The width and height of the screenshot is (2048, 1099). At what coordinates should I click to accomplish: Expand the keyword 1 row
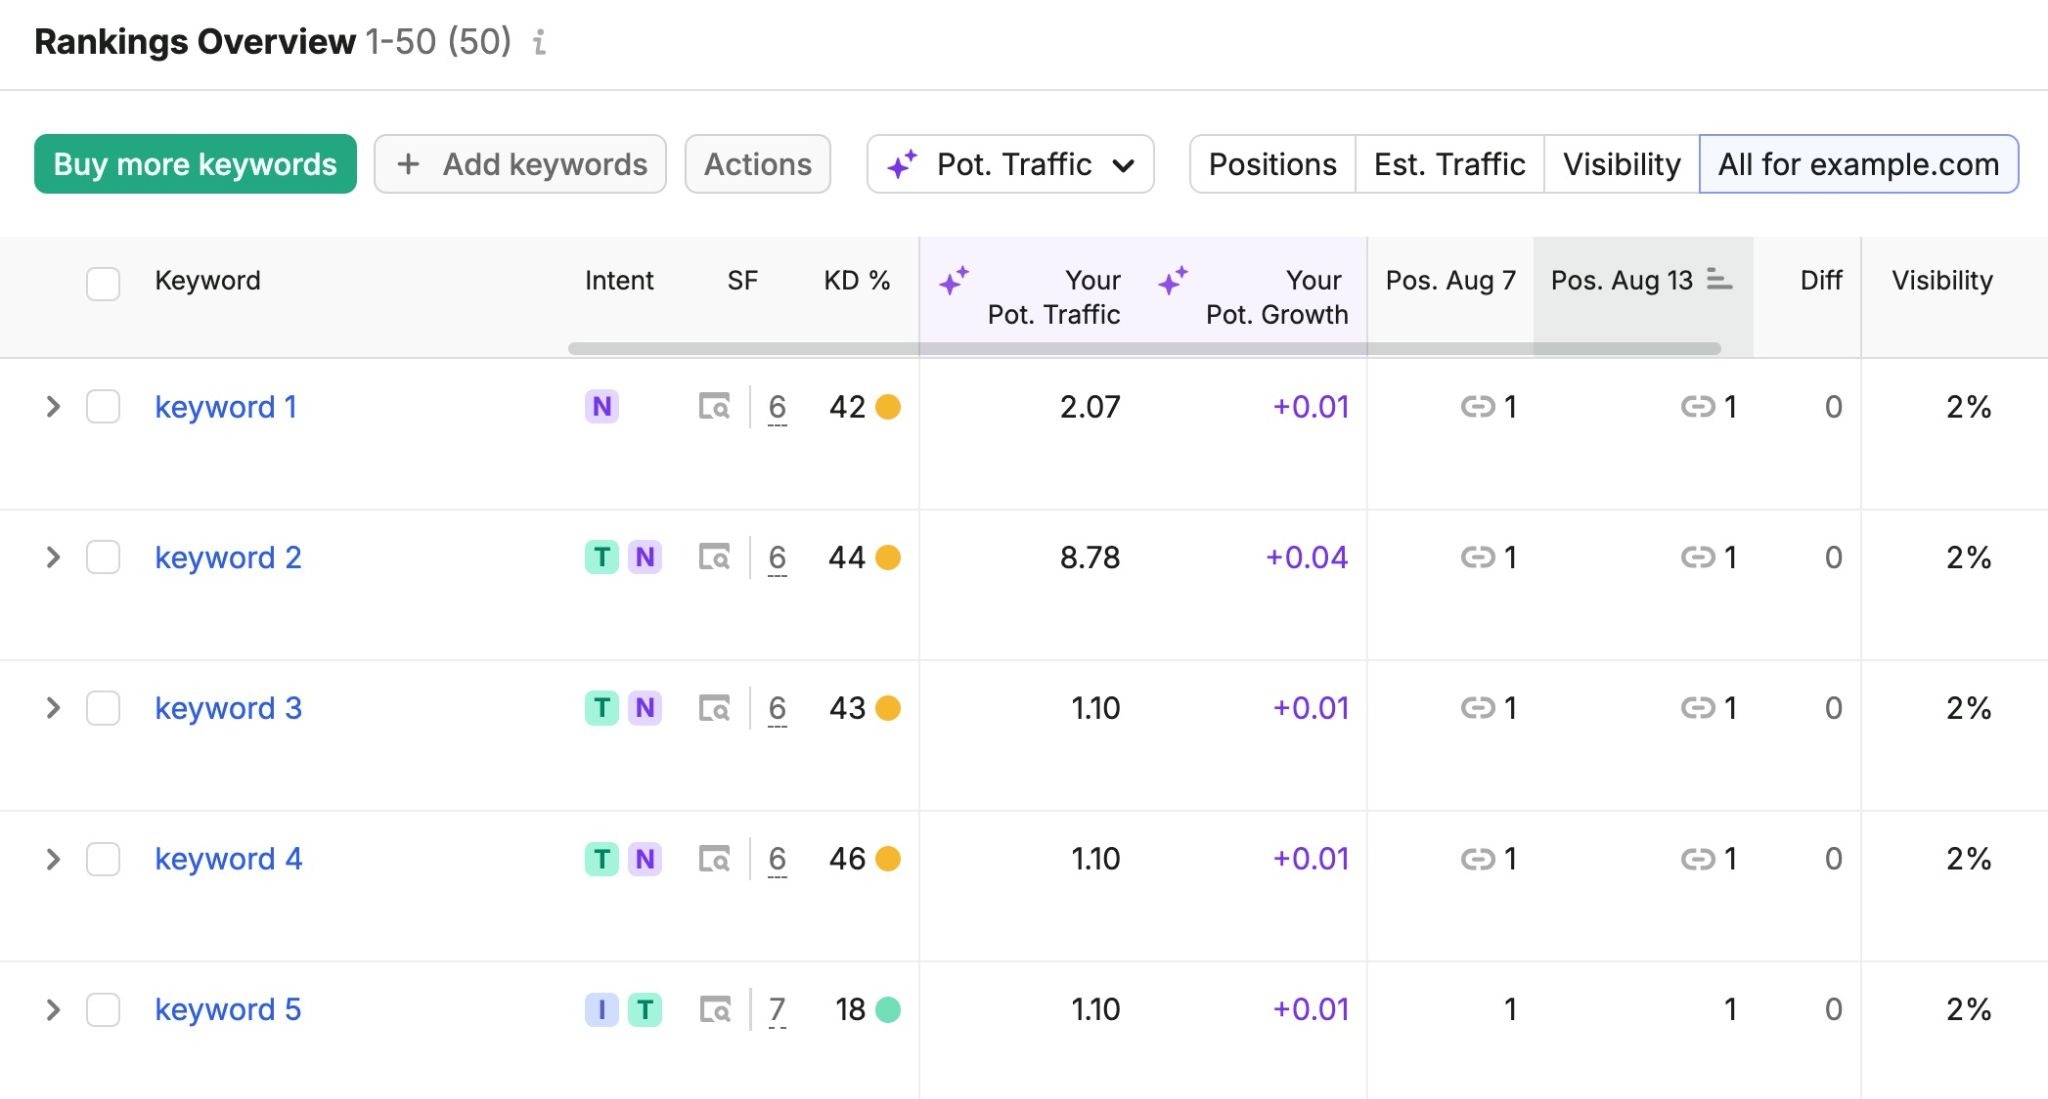(53, 407)
